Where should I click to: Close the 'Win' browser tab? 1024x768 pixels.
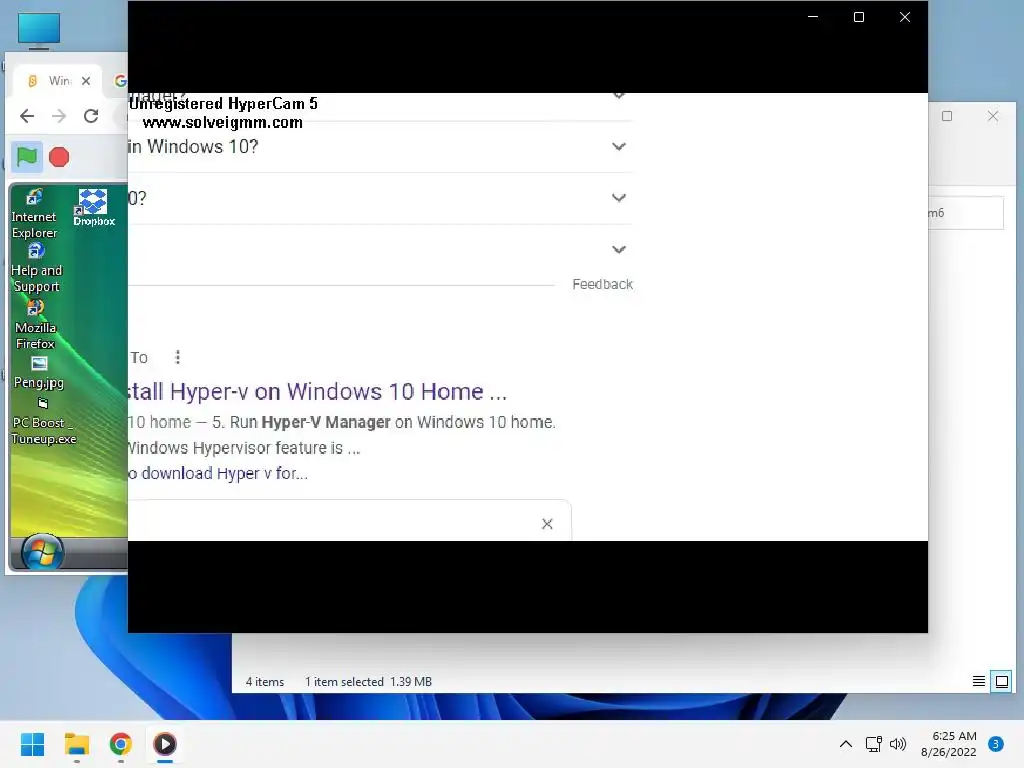(86, 81)
